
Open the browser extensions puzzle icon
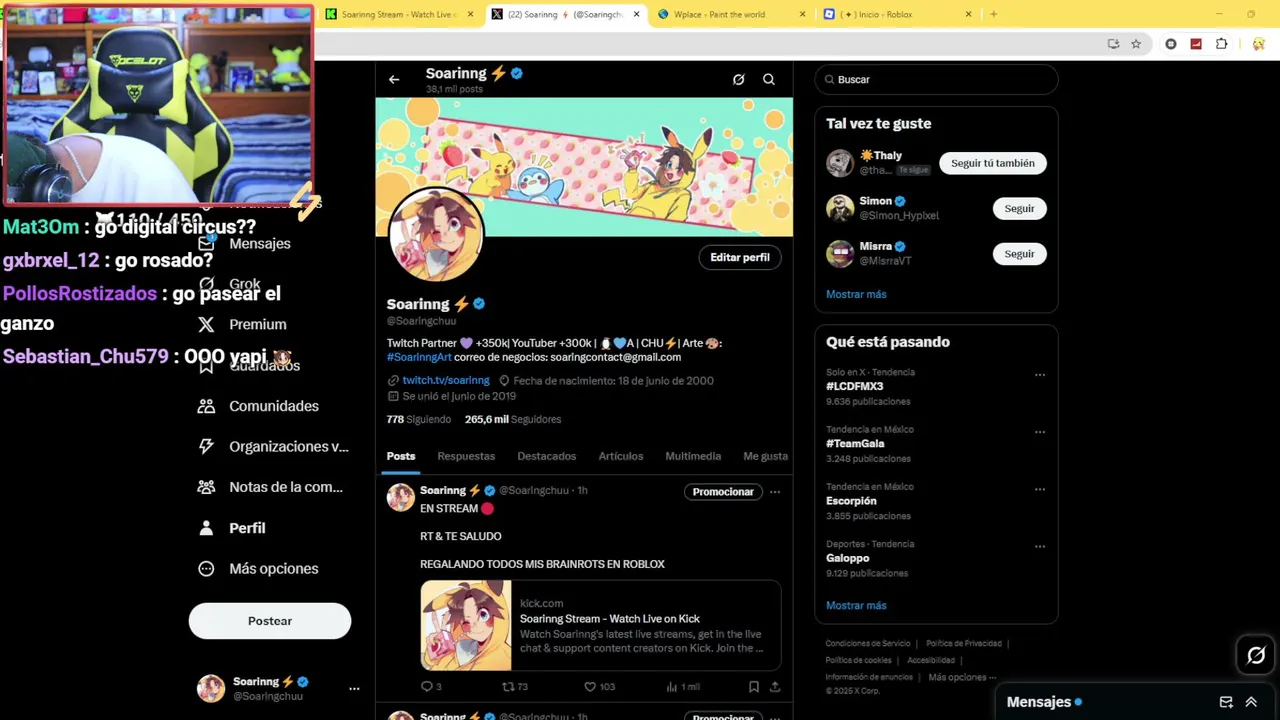pos(1222,44)
